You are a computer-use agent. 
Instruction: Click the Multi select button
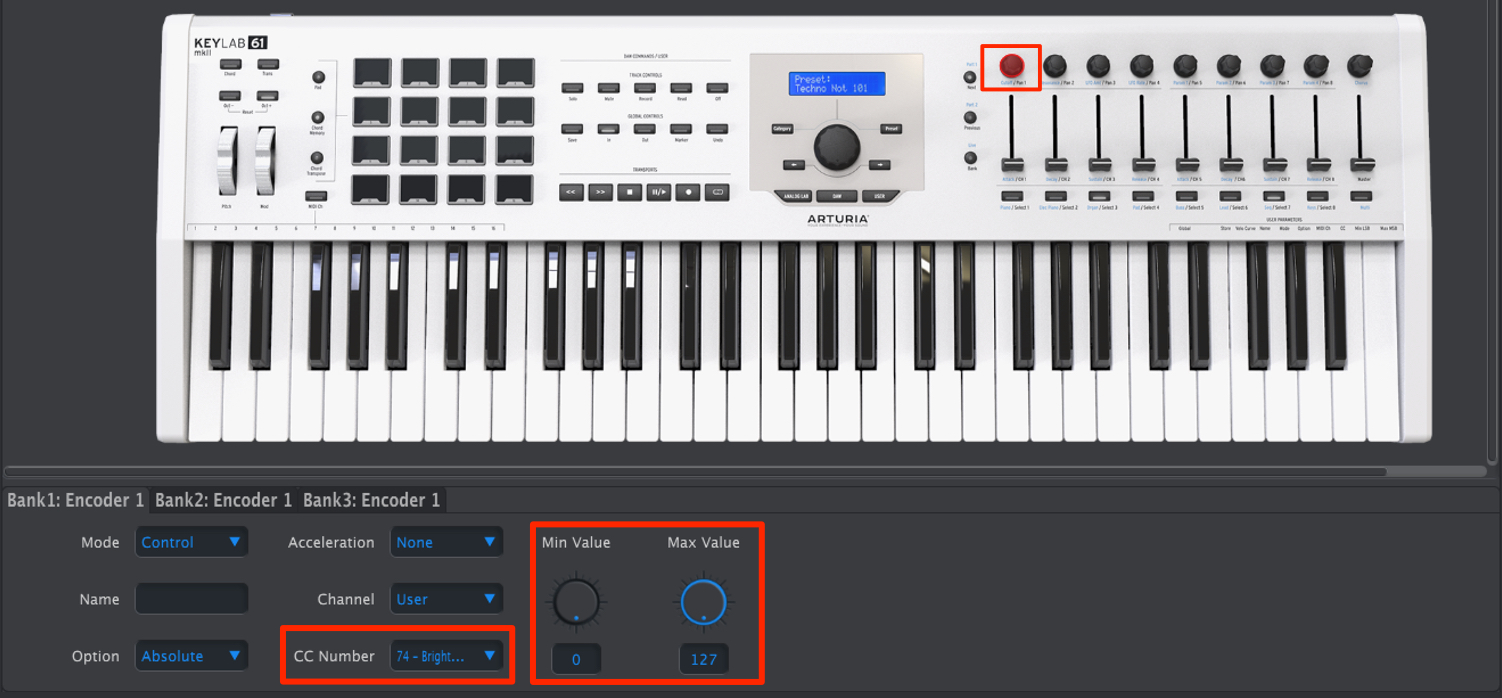(x=1360, y=196)
